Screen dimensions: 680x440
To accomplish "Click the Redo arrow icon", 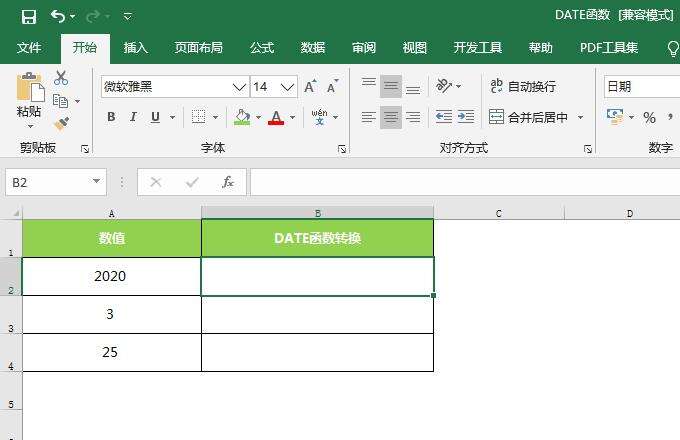I will click(93, 17).
